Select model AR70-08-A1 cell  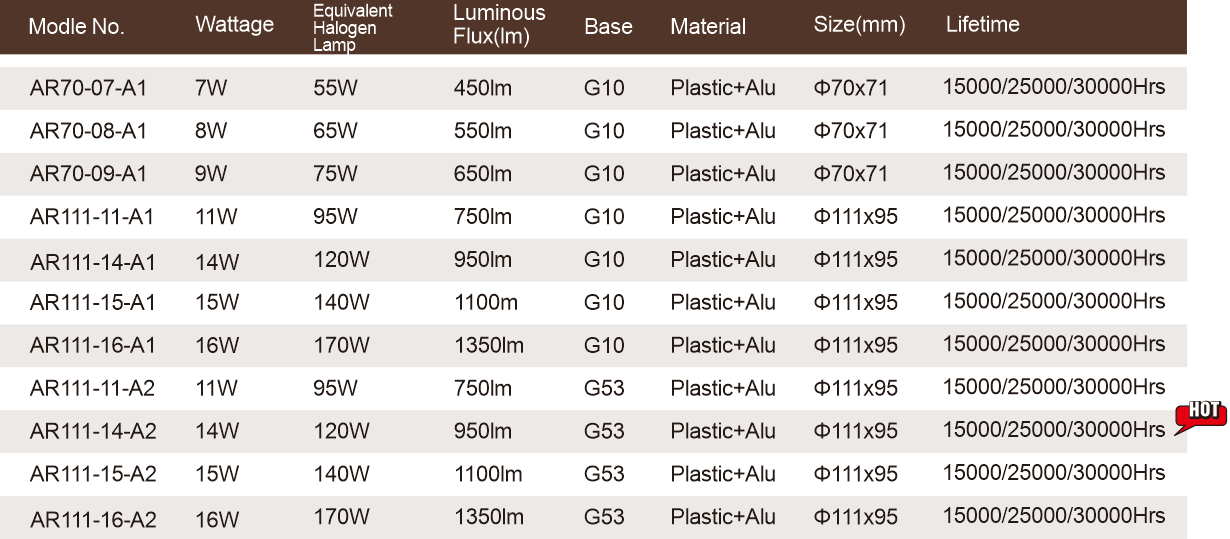click(x=88, y=131)
